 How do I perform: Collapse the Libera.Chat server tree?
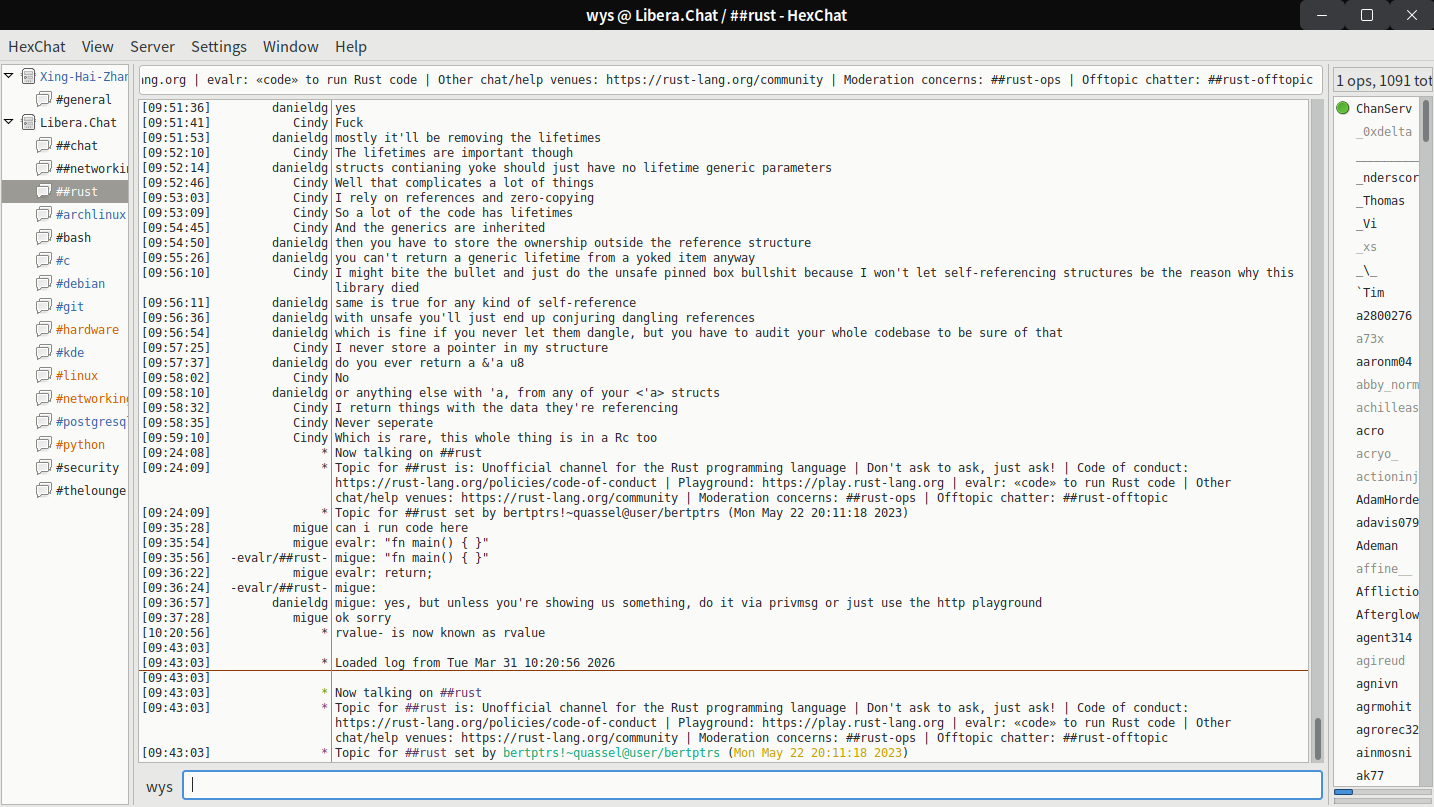pos(9,122)
